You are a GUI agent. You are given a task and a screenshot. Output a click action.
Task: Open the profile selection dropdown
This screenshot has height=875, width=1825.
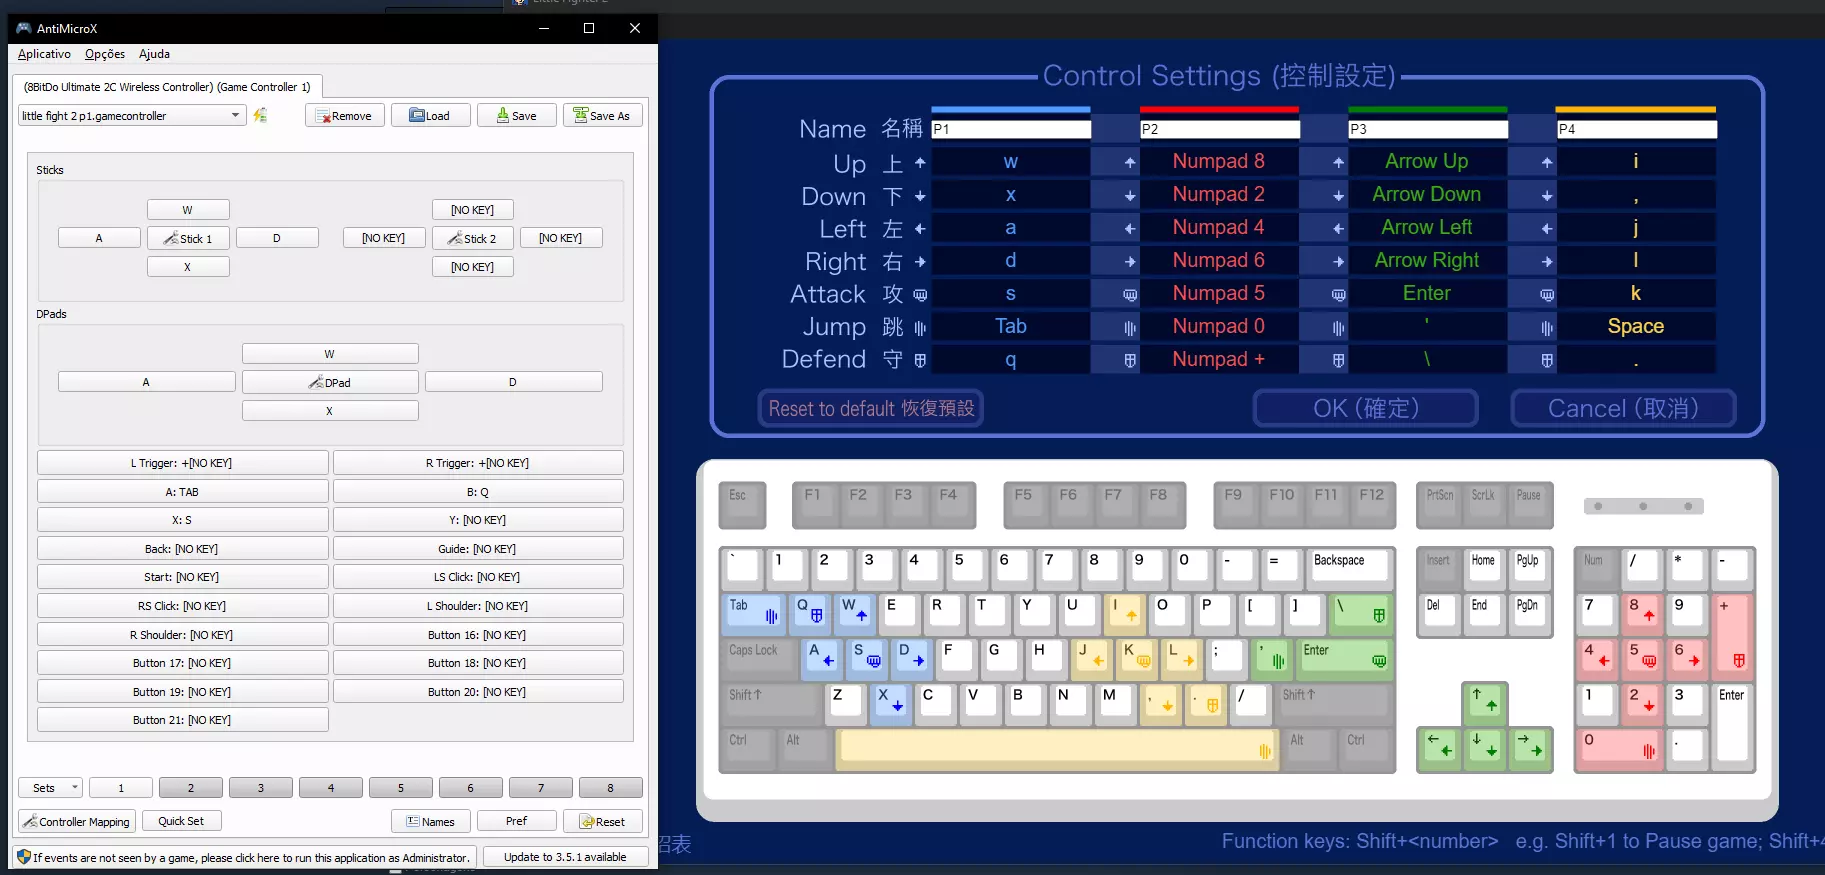(x=131, y=116)
